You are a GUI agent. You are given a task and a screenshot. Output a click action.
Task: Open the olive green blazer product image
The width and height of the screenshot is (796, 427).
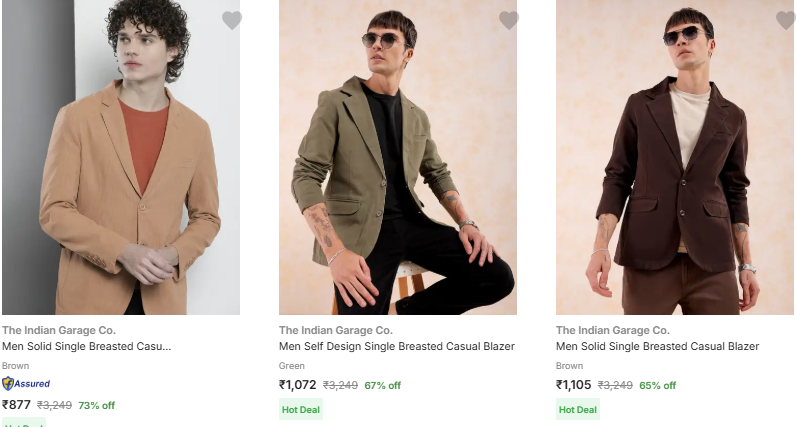coord(398,160)
